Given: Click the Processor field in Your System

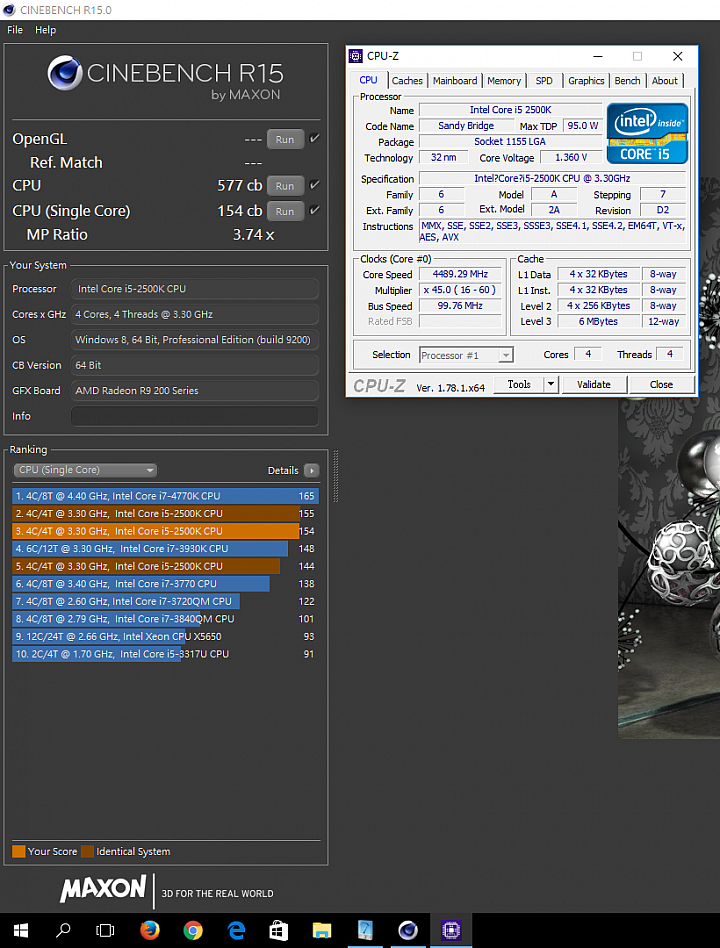Looking at the screenshot, I should tap(195, 288).
